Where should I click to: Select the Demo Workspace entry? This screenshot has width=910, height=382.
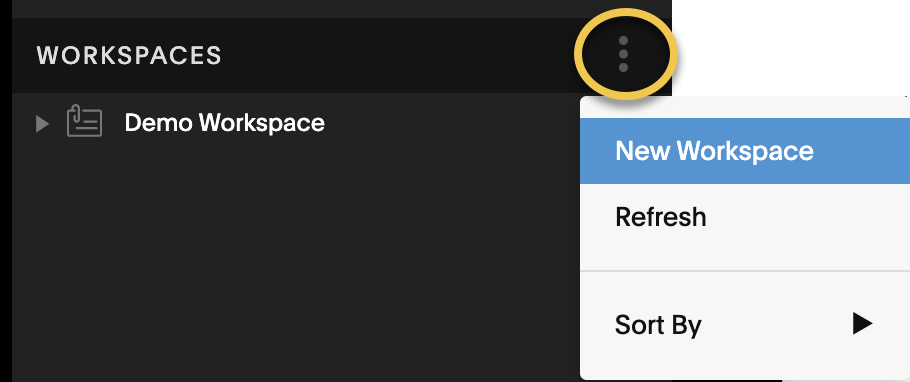(x=296, y=122)
